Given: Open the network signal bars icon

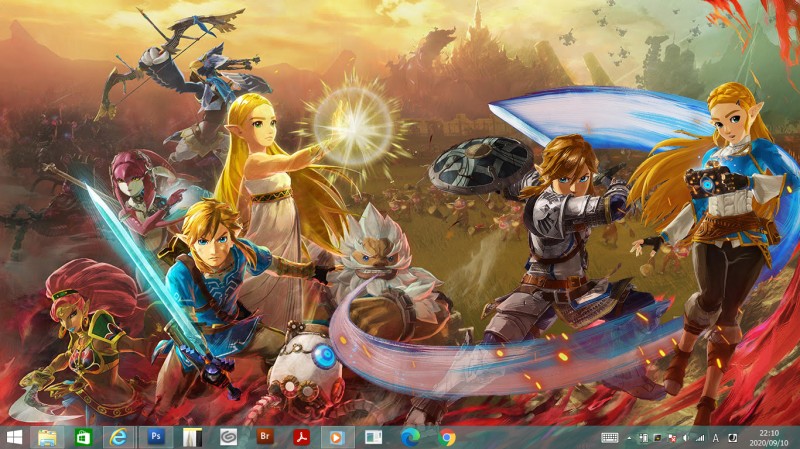Looking at the screenshot, I should point(701,438).
